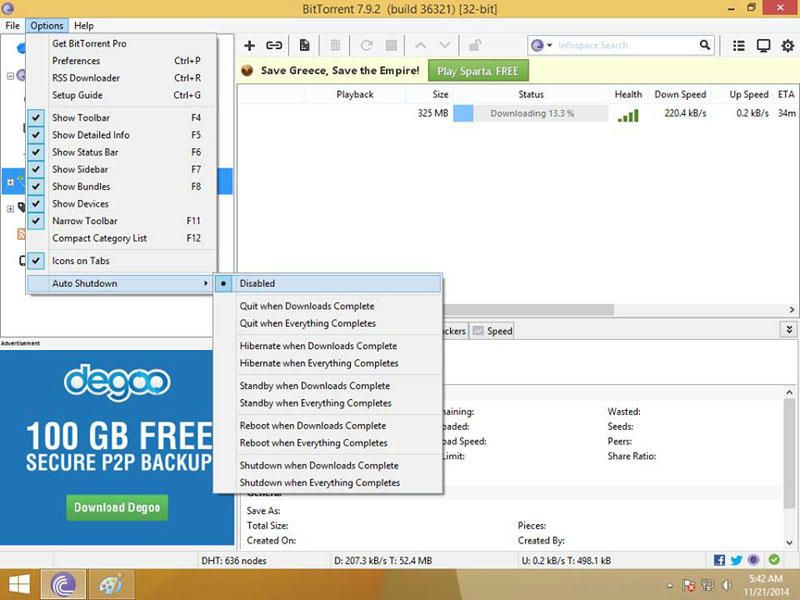Click the details pane scroll up arrow
The height and width of the screenshot is (600, 800).
(789, 392)
